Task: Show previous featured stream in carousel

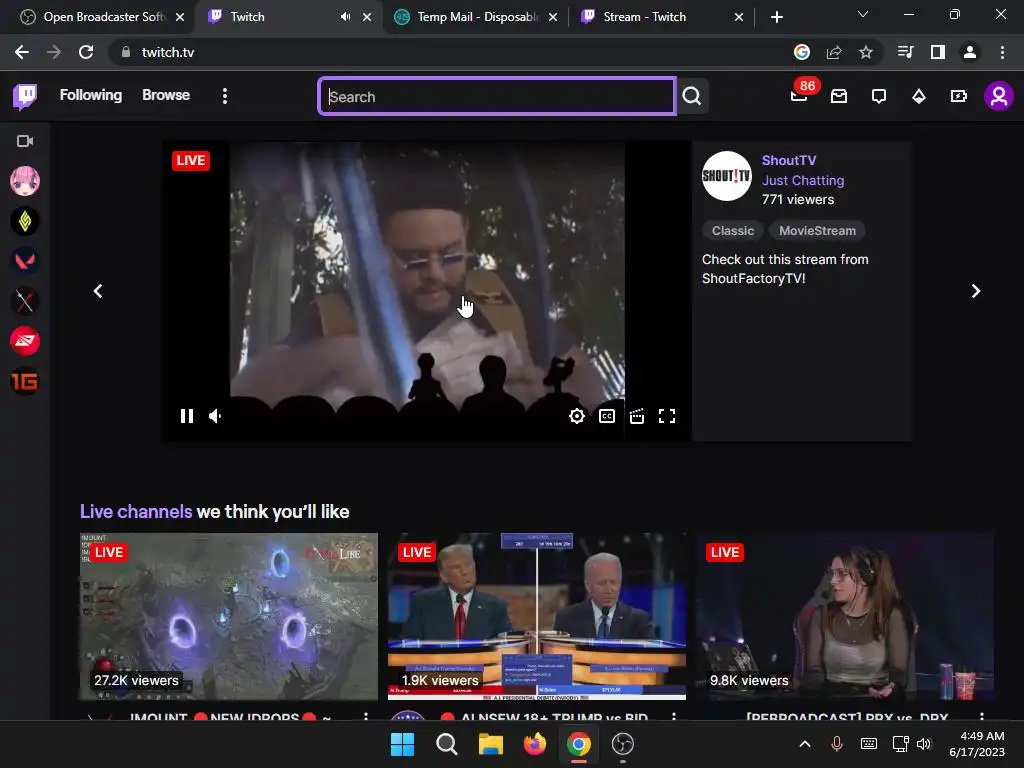Action: coord(98,291)
